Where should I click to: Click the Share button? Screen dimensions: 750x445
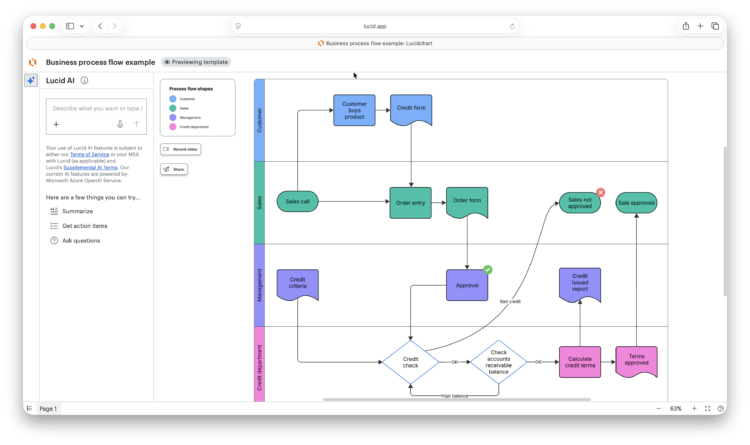(x=174, y=169)
